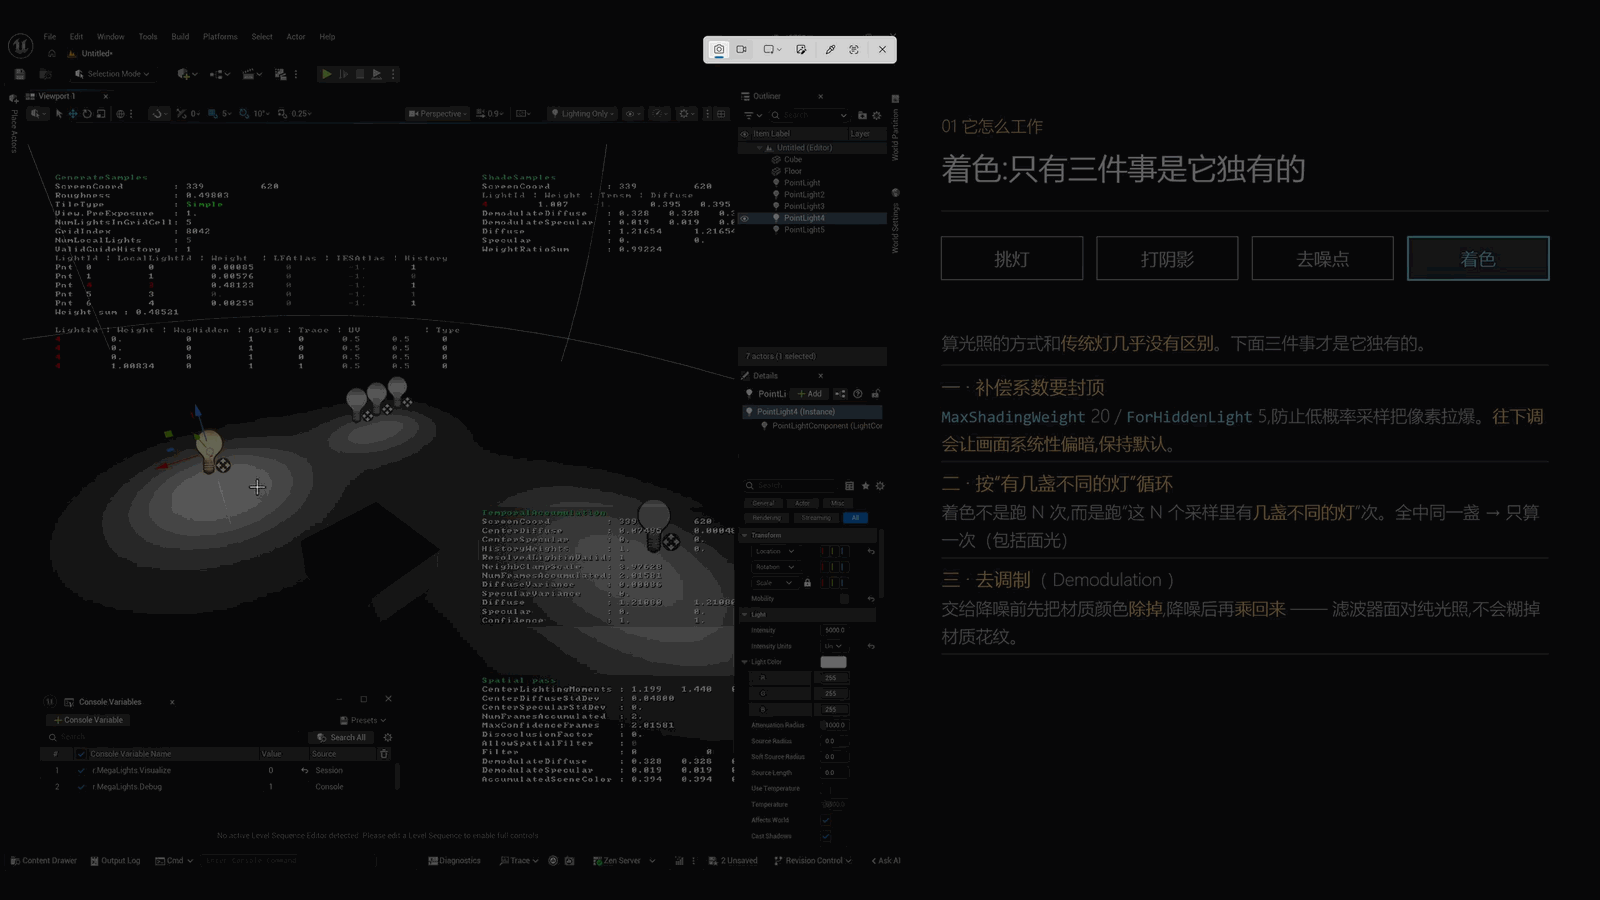Open Outliner settings gear
This screenshot has height=900, width=1600.
[877, 116]
